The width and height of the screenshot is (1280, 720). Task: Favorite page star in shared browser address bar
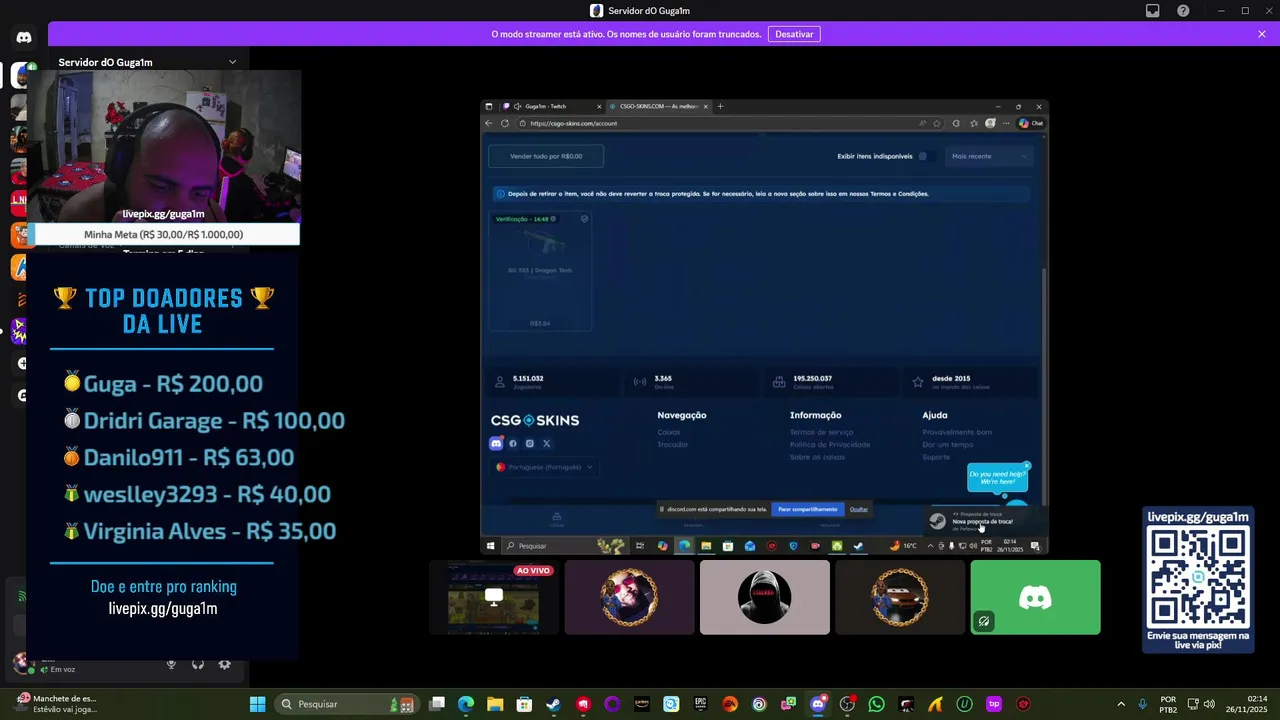pyautogui.click(x=937, y=123)
